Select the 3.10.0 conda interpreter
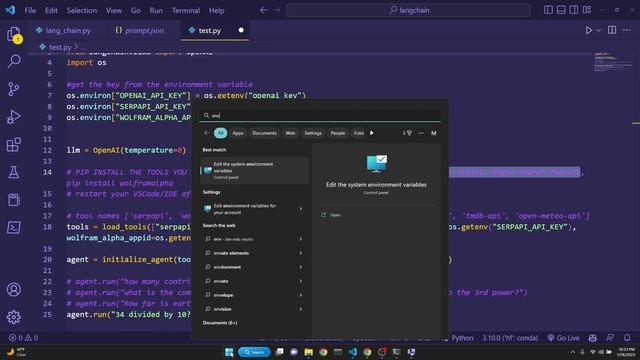The width and height of the screenshot is (640, 360). (x=510, y=338)
